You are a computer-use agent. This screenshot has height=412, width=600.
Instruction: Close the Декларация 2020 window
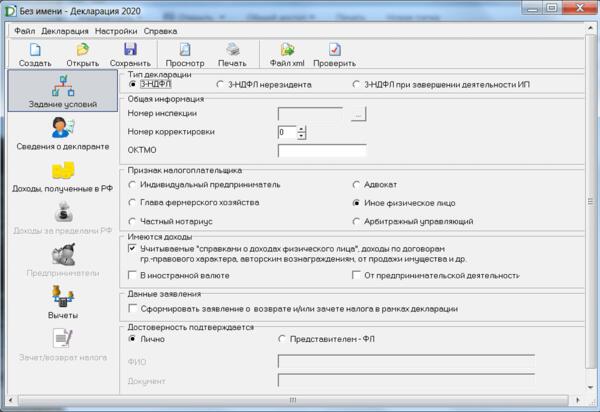(x=579, y=8)
